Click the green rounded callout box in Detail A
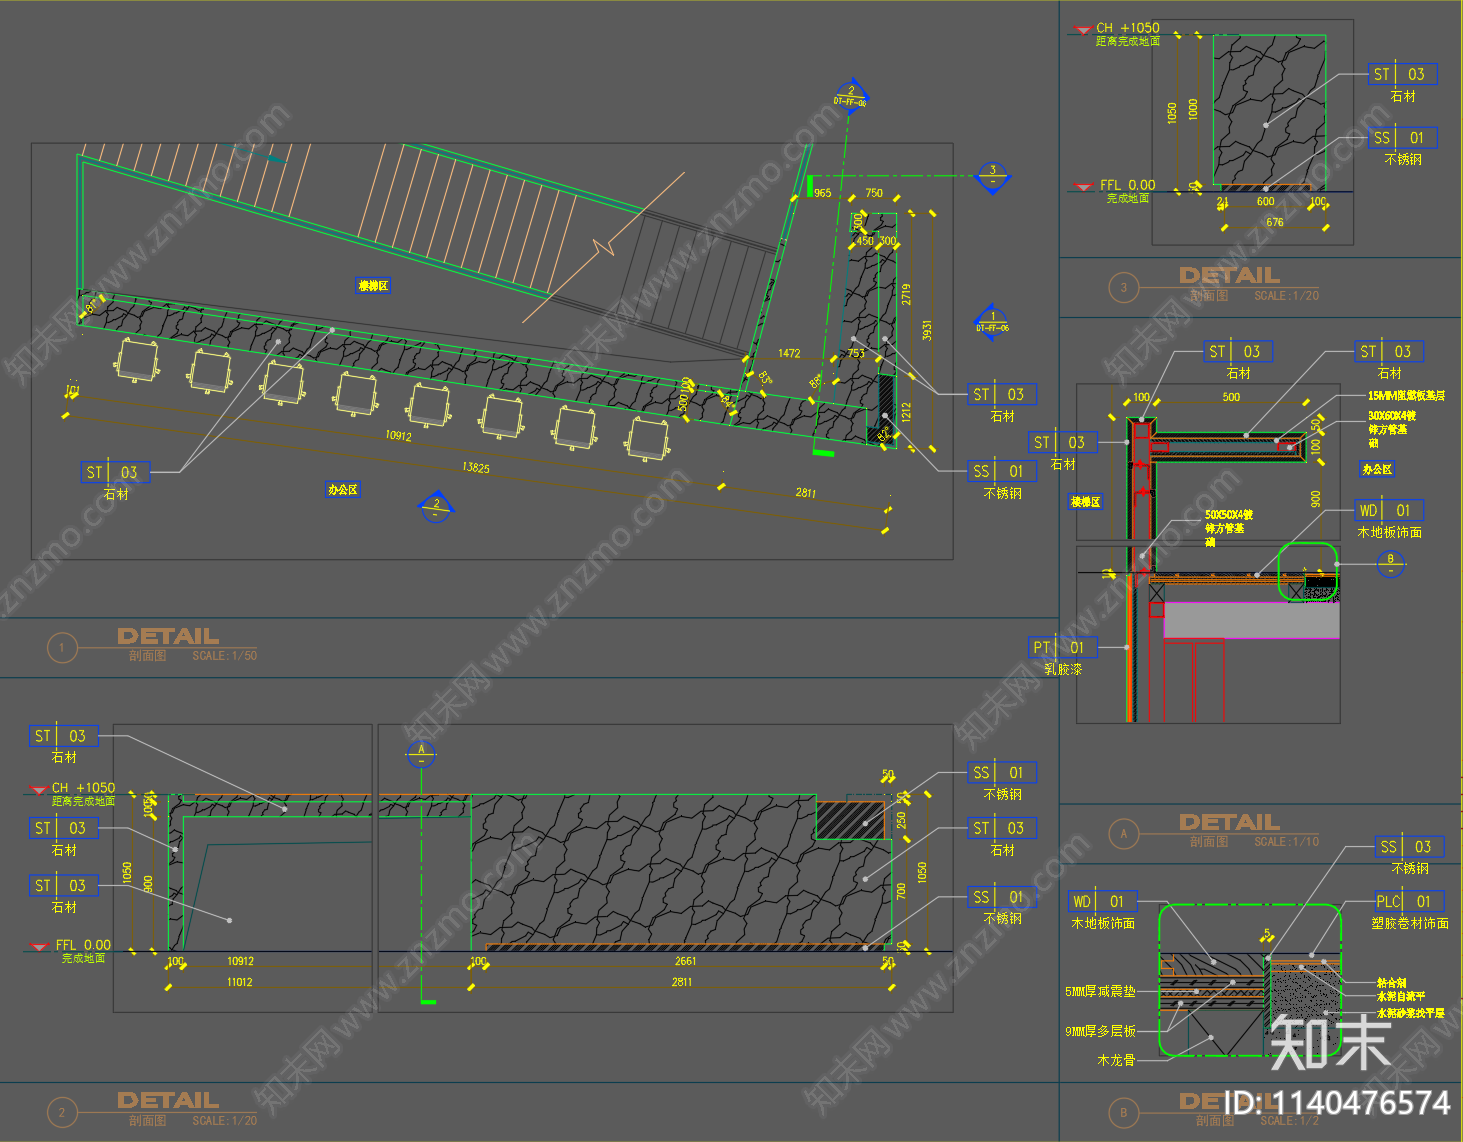Screen dimensions: 1463x1142 [1308, 572]
